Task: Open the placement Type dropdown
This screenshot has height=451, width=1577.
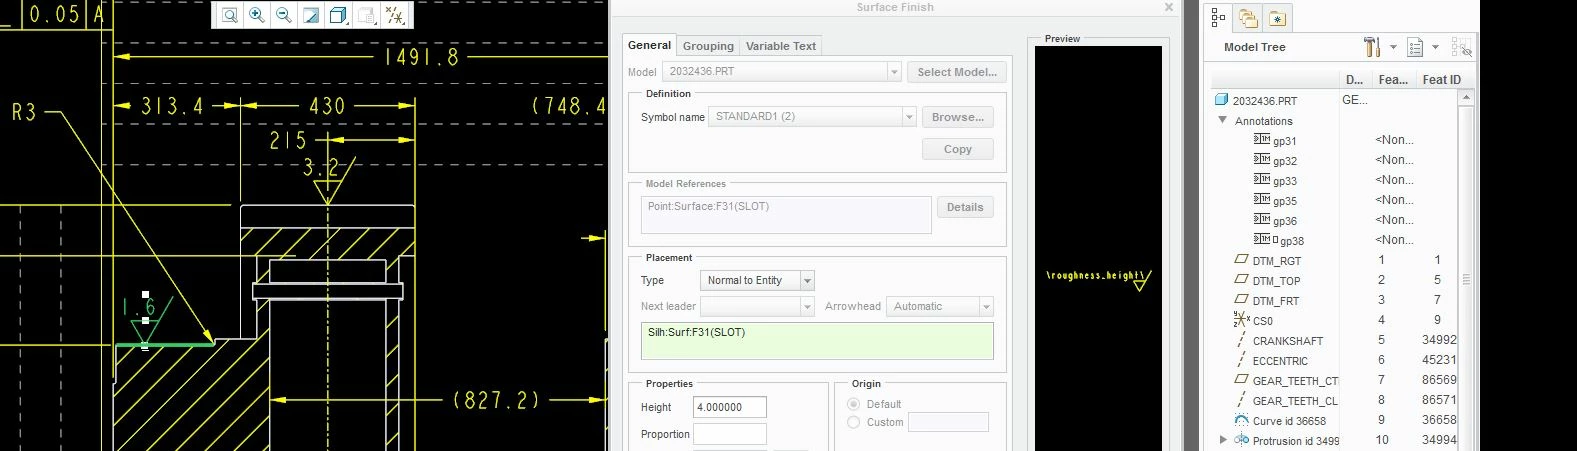Action: [x=808, y=281]
